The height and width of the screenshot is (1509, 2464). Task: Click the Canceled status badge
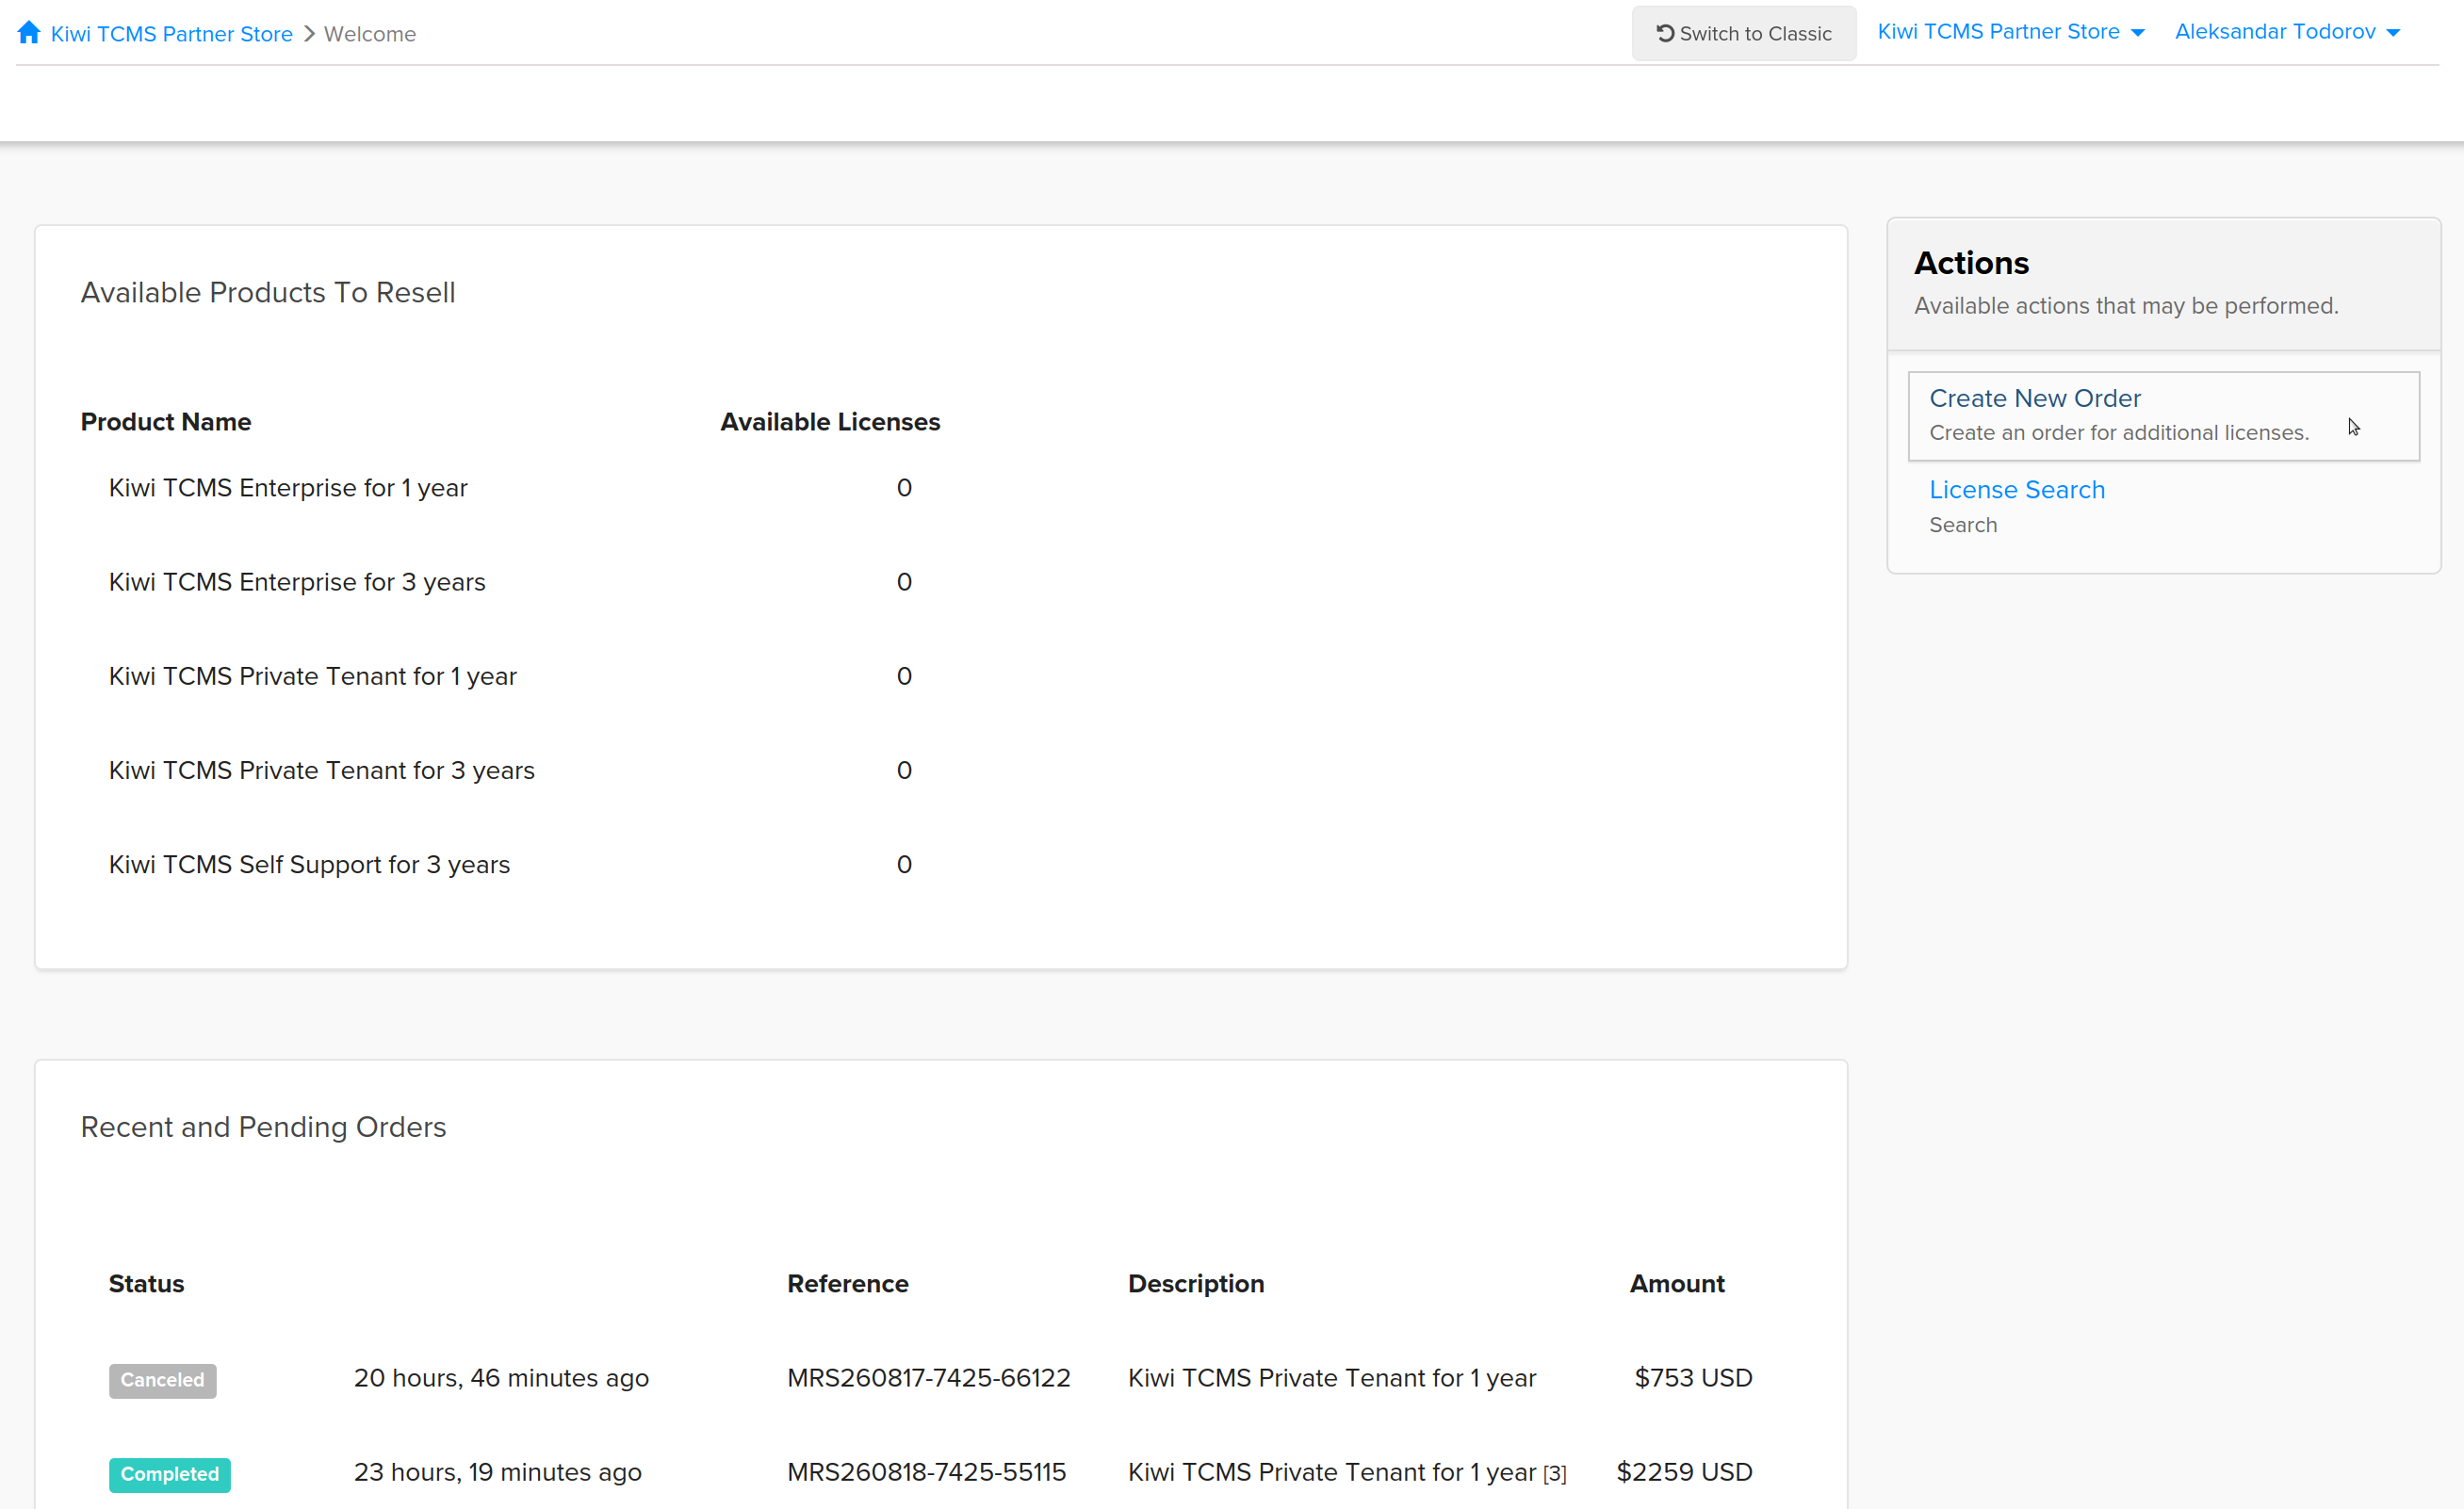pos(162,1380)
